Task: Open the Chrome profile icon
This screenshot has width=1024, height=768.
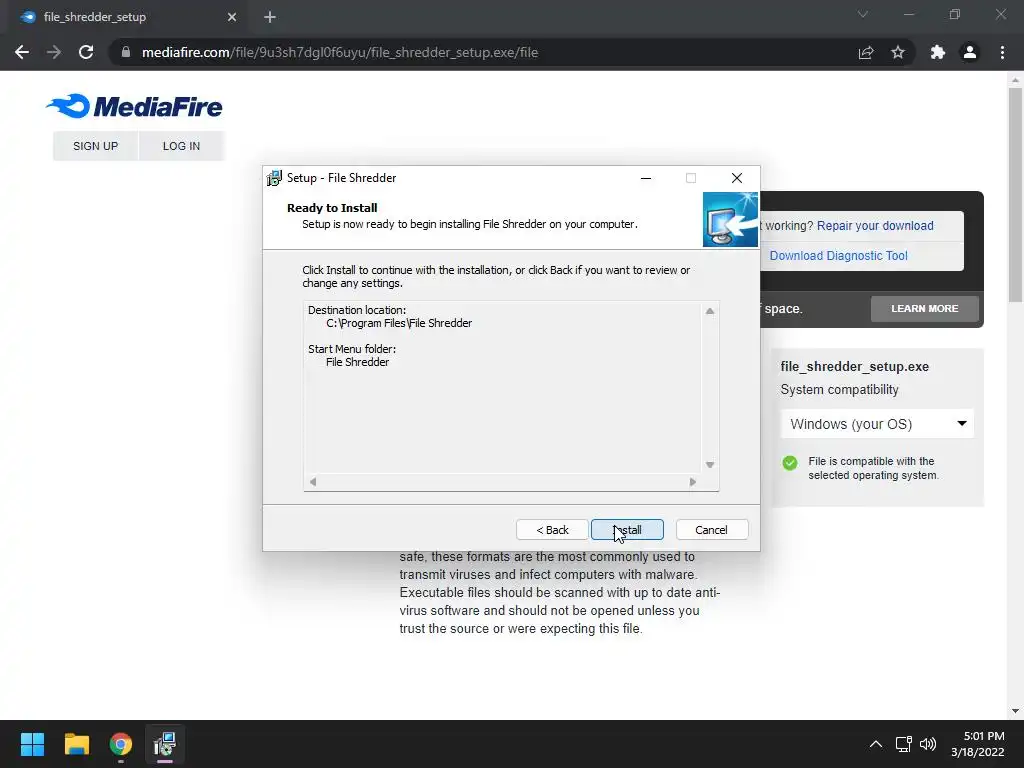Action: pyautogui.click(x=970, y=52)
